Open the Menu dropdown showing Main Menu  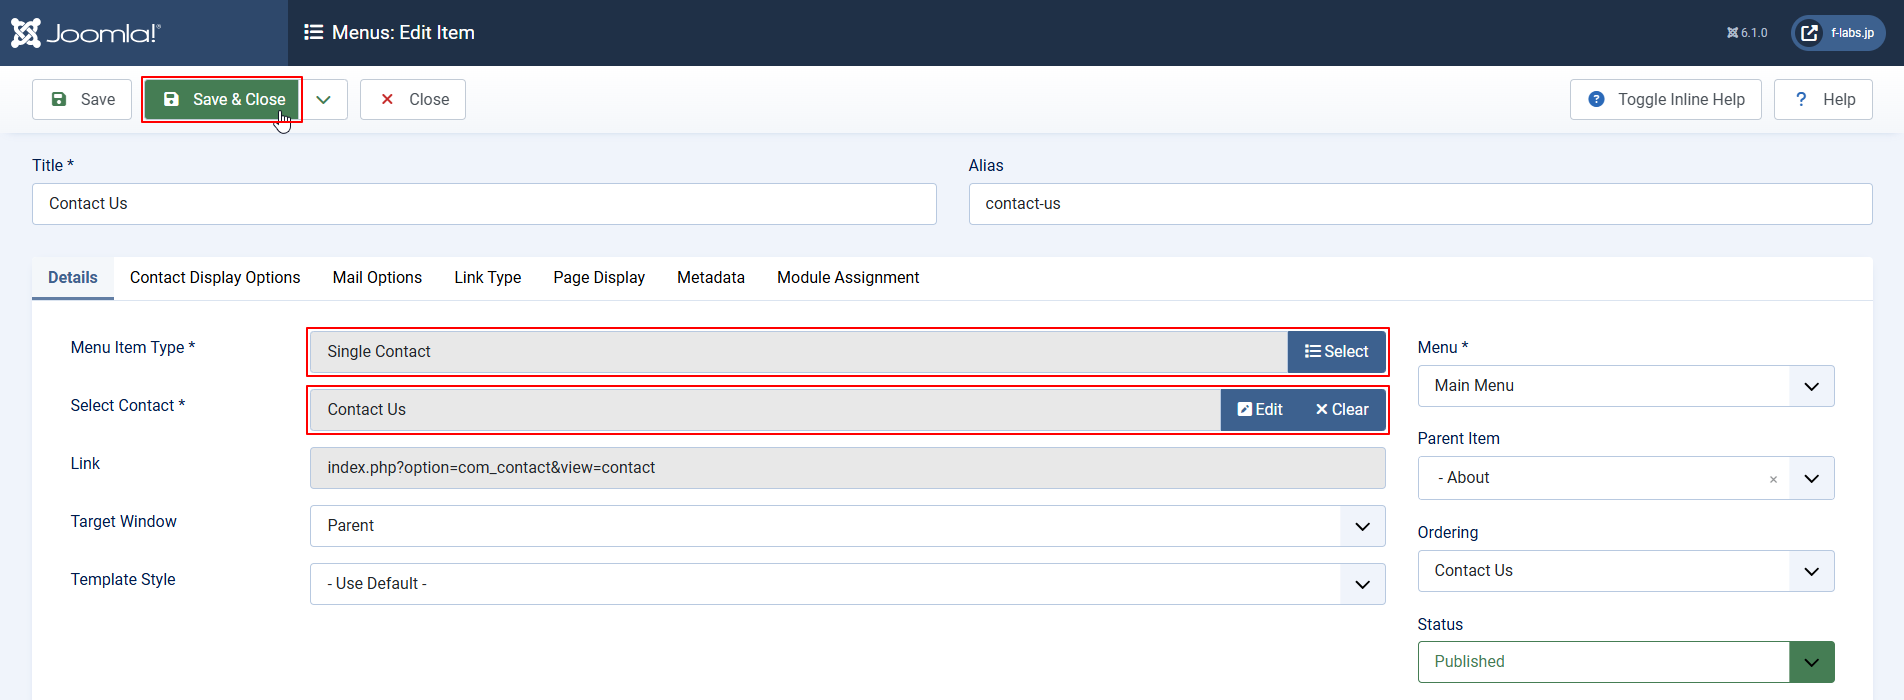[1626, 386]
